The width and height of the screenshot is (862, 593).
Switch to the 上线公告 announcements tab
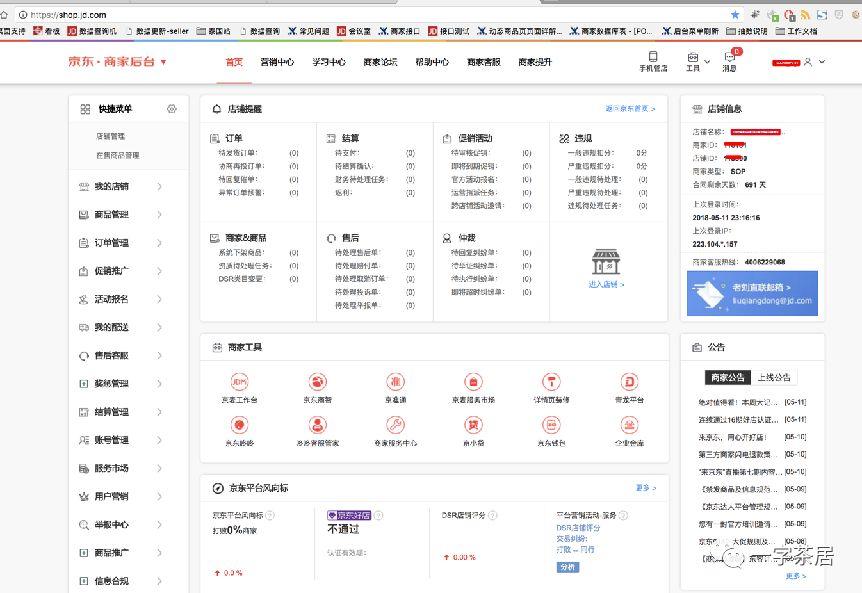pos(773,377)
